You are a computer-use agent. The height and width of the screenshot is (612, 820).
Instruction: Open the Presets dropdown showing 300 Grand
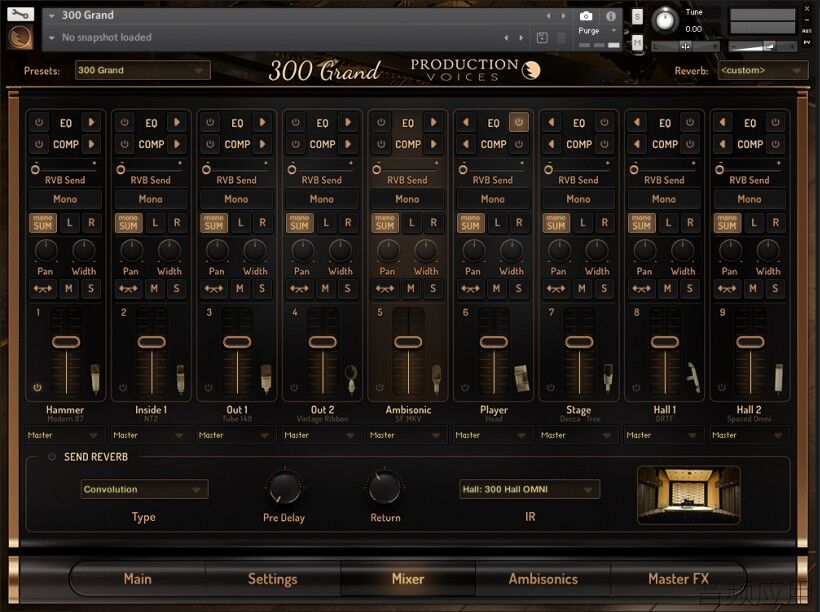tap(142, 70)
